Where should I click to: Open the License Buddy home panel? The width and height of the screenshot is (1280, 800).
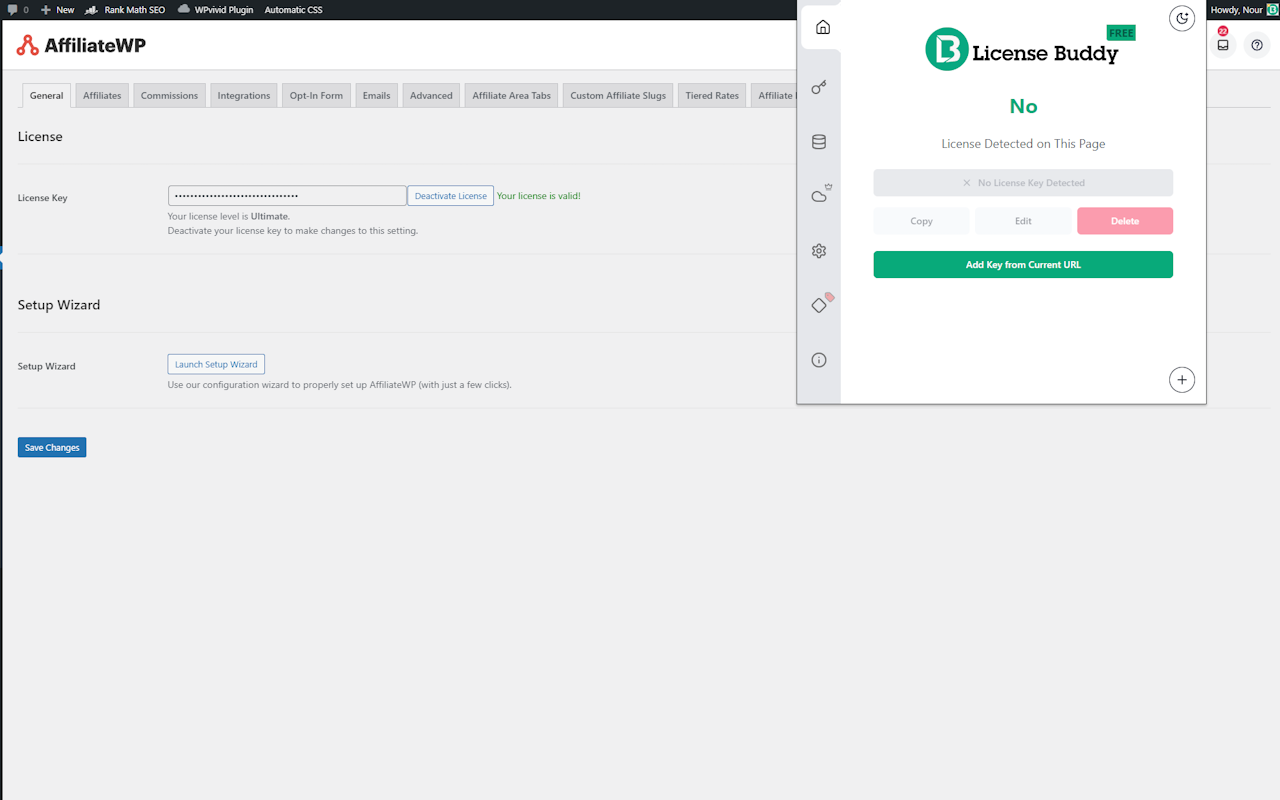[x=823, y=27]
